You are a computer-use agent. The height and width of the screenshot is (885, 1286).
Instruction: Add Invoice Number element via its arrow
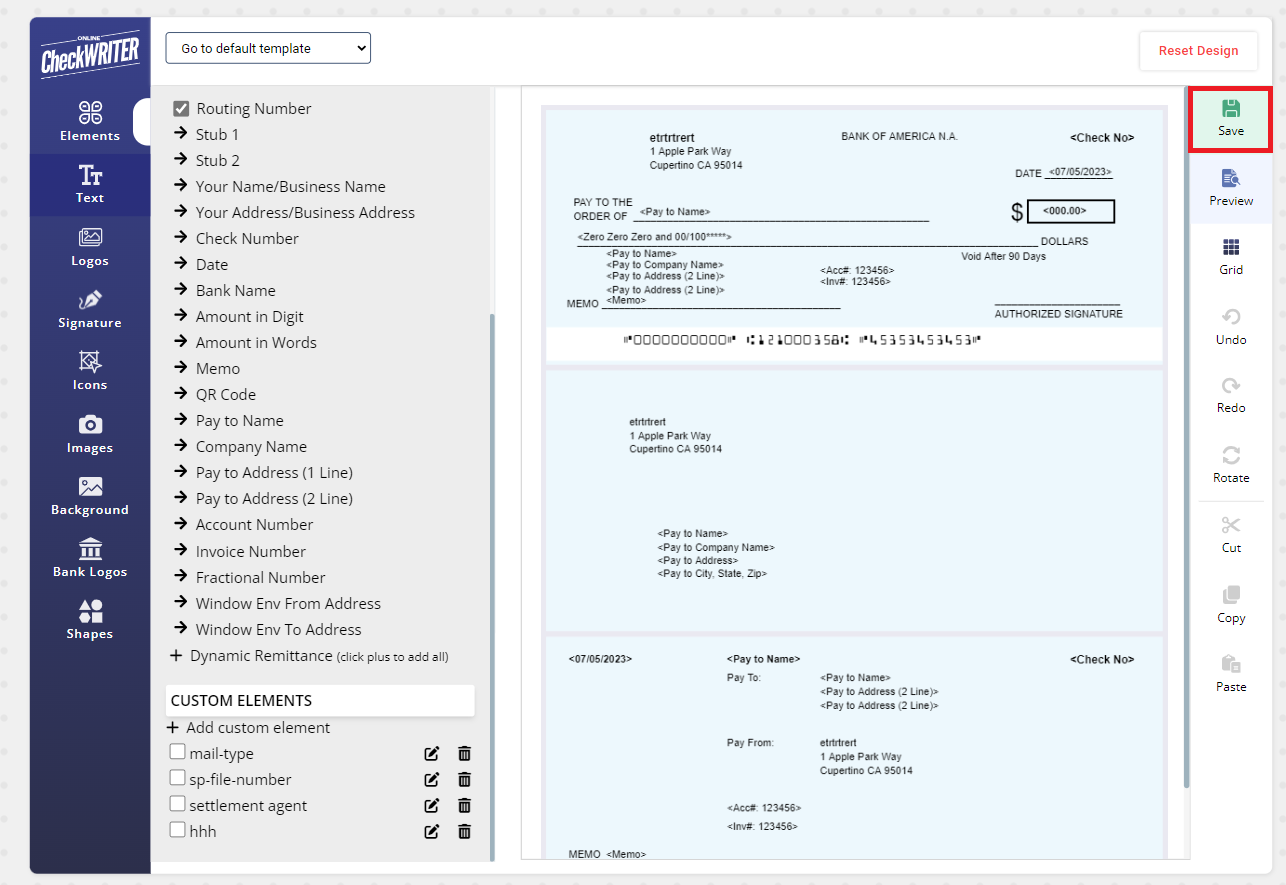180,550
